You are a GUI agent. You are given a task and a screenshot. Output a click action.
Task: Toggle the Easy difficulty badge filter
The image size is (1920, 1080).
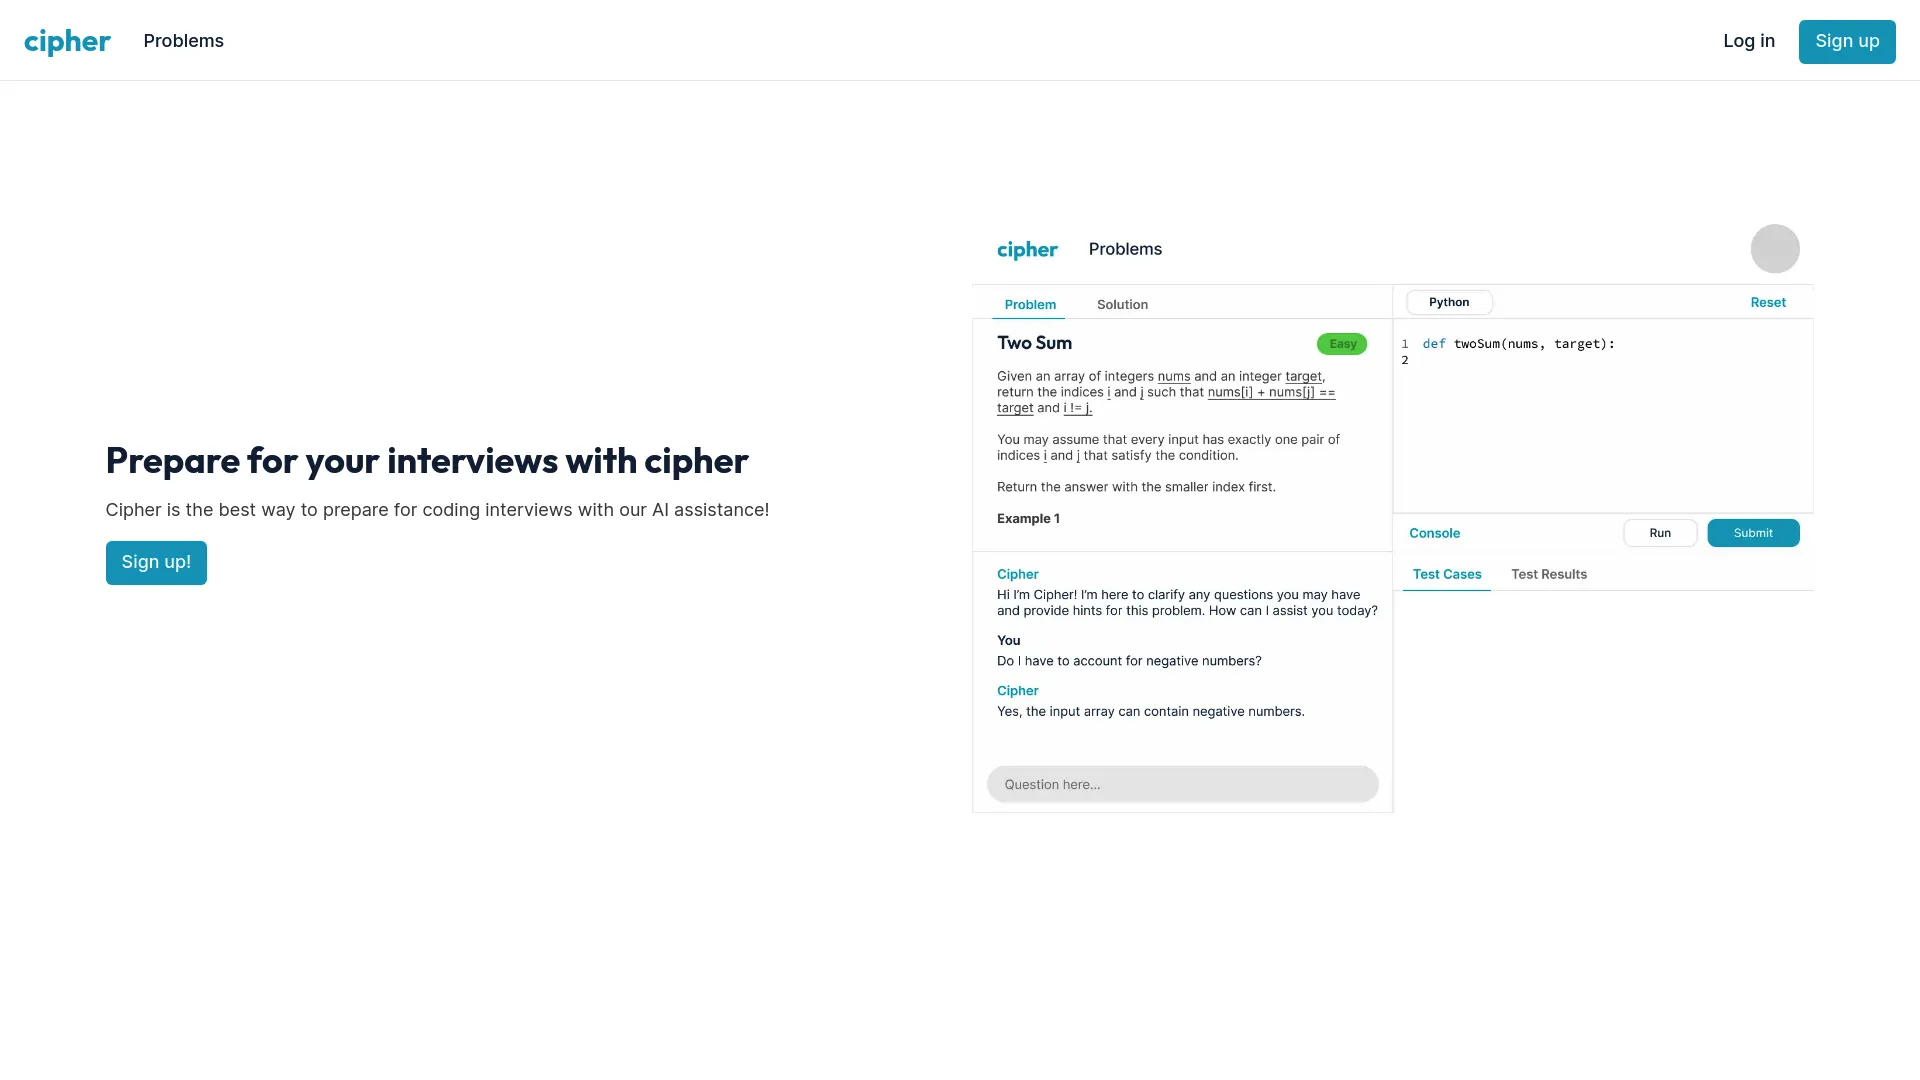coord(1342,344)
